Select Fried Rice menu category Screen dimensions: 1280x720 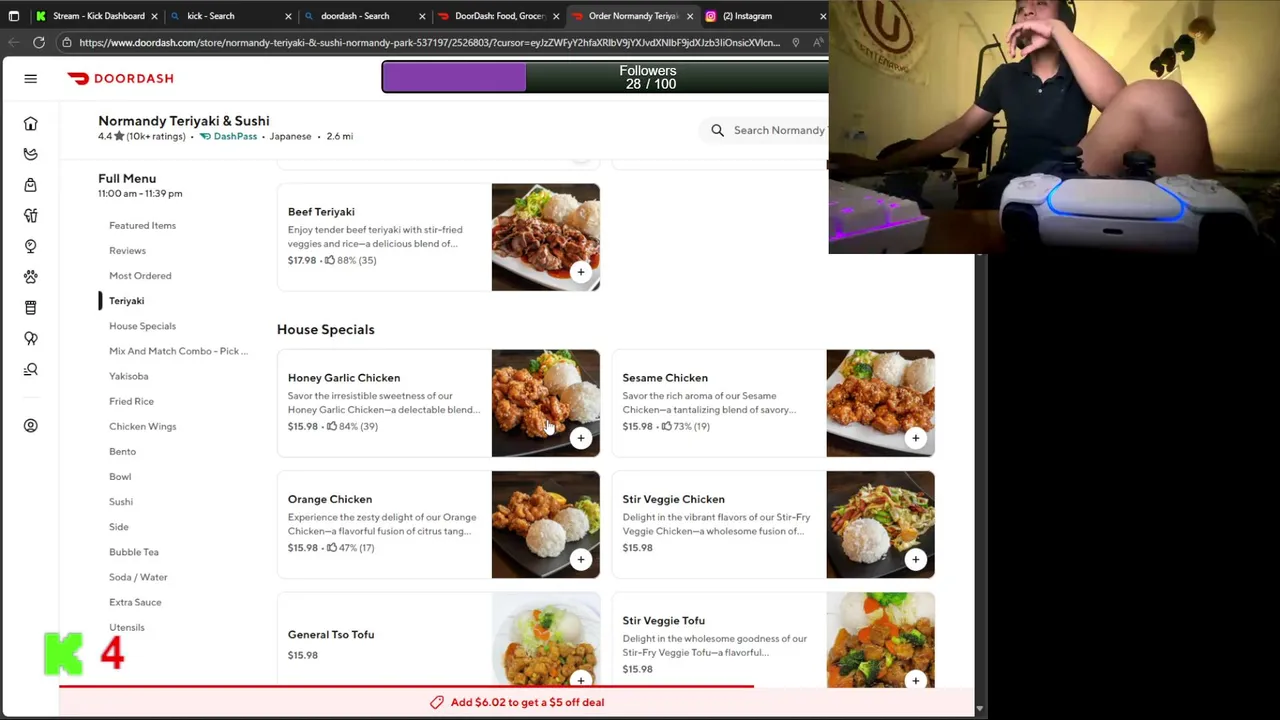[x=131, y=401]
